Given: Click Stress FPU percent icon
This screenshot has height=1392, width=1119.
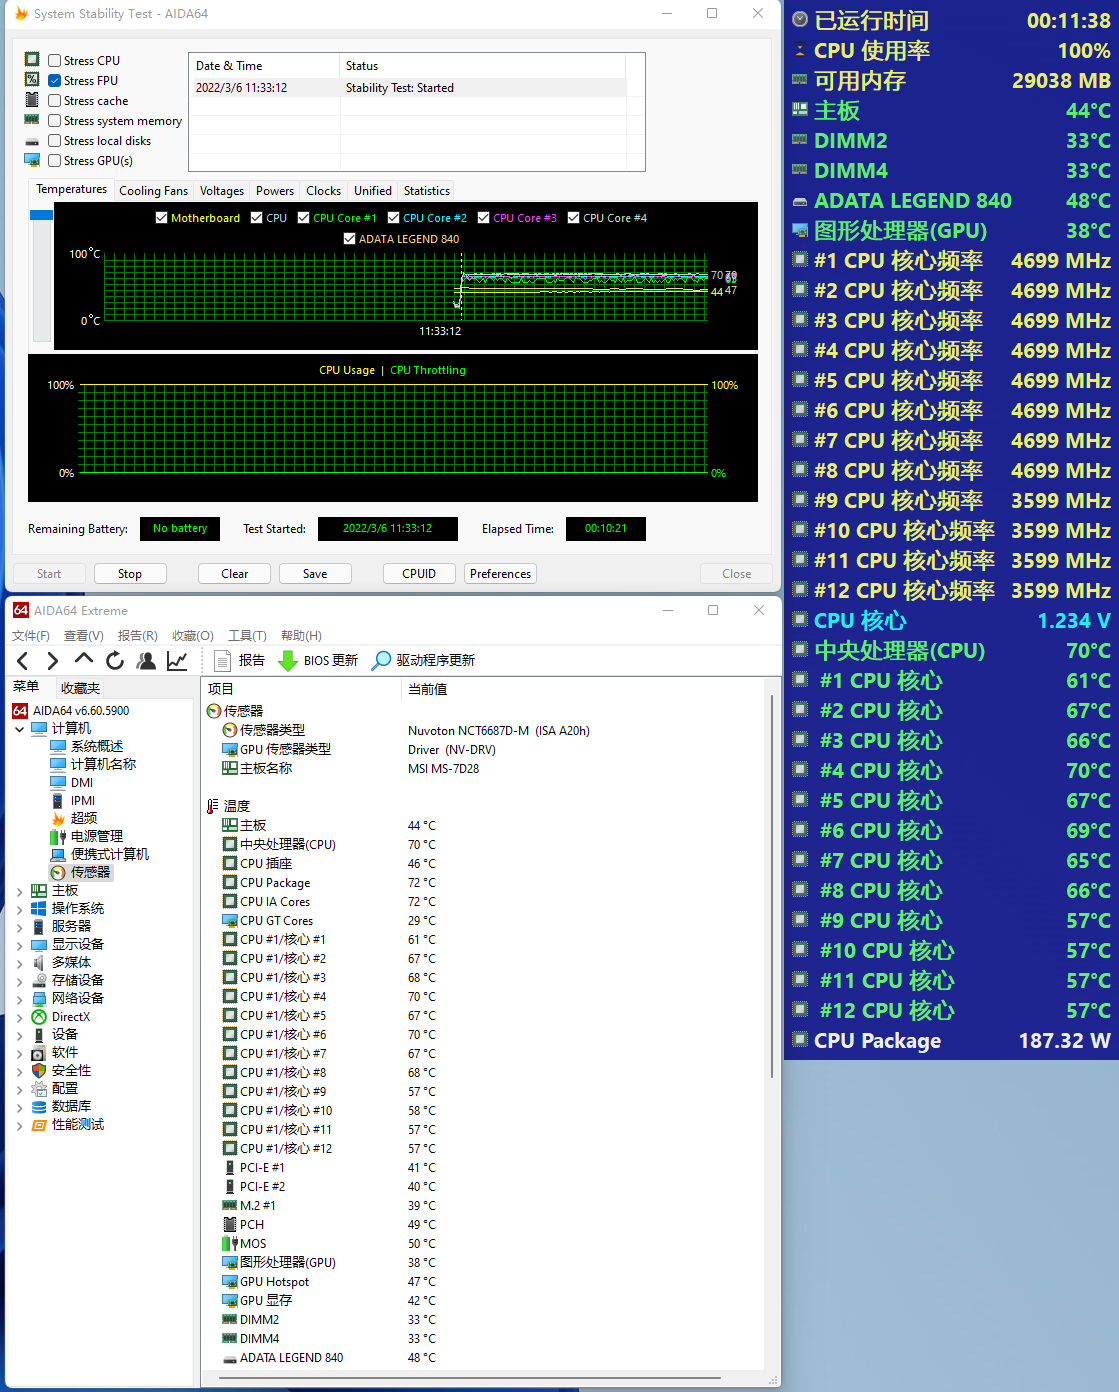Looking at the screenshot, I should click(32, 80).
